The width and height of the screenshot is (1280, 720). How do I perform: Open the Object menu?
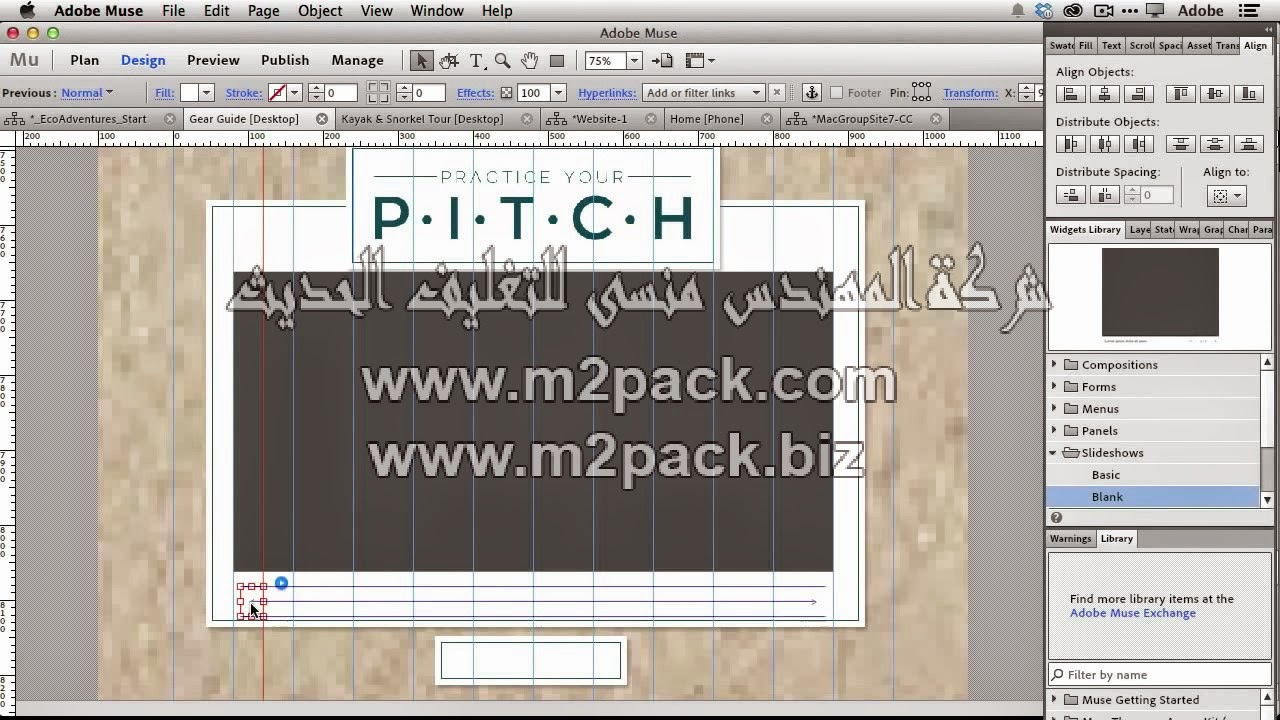[320, 11]
